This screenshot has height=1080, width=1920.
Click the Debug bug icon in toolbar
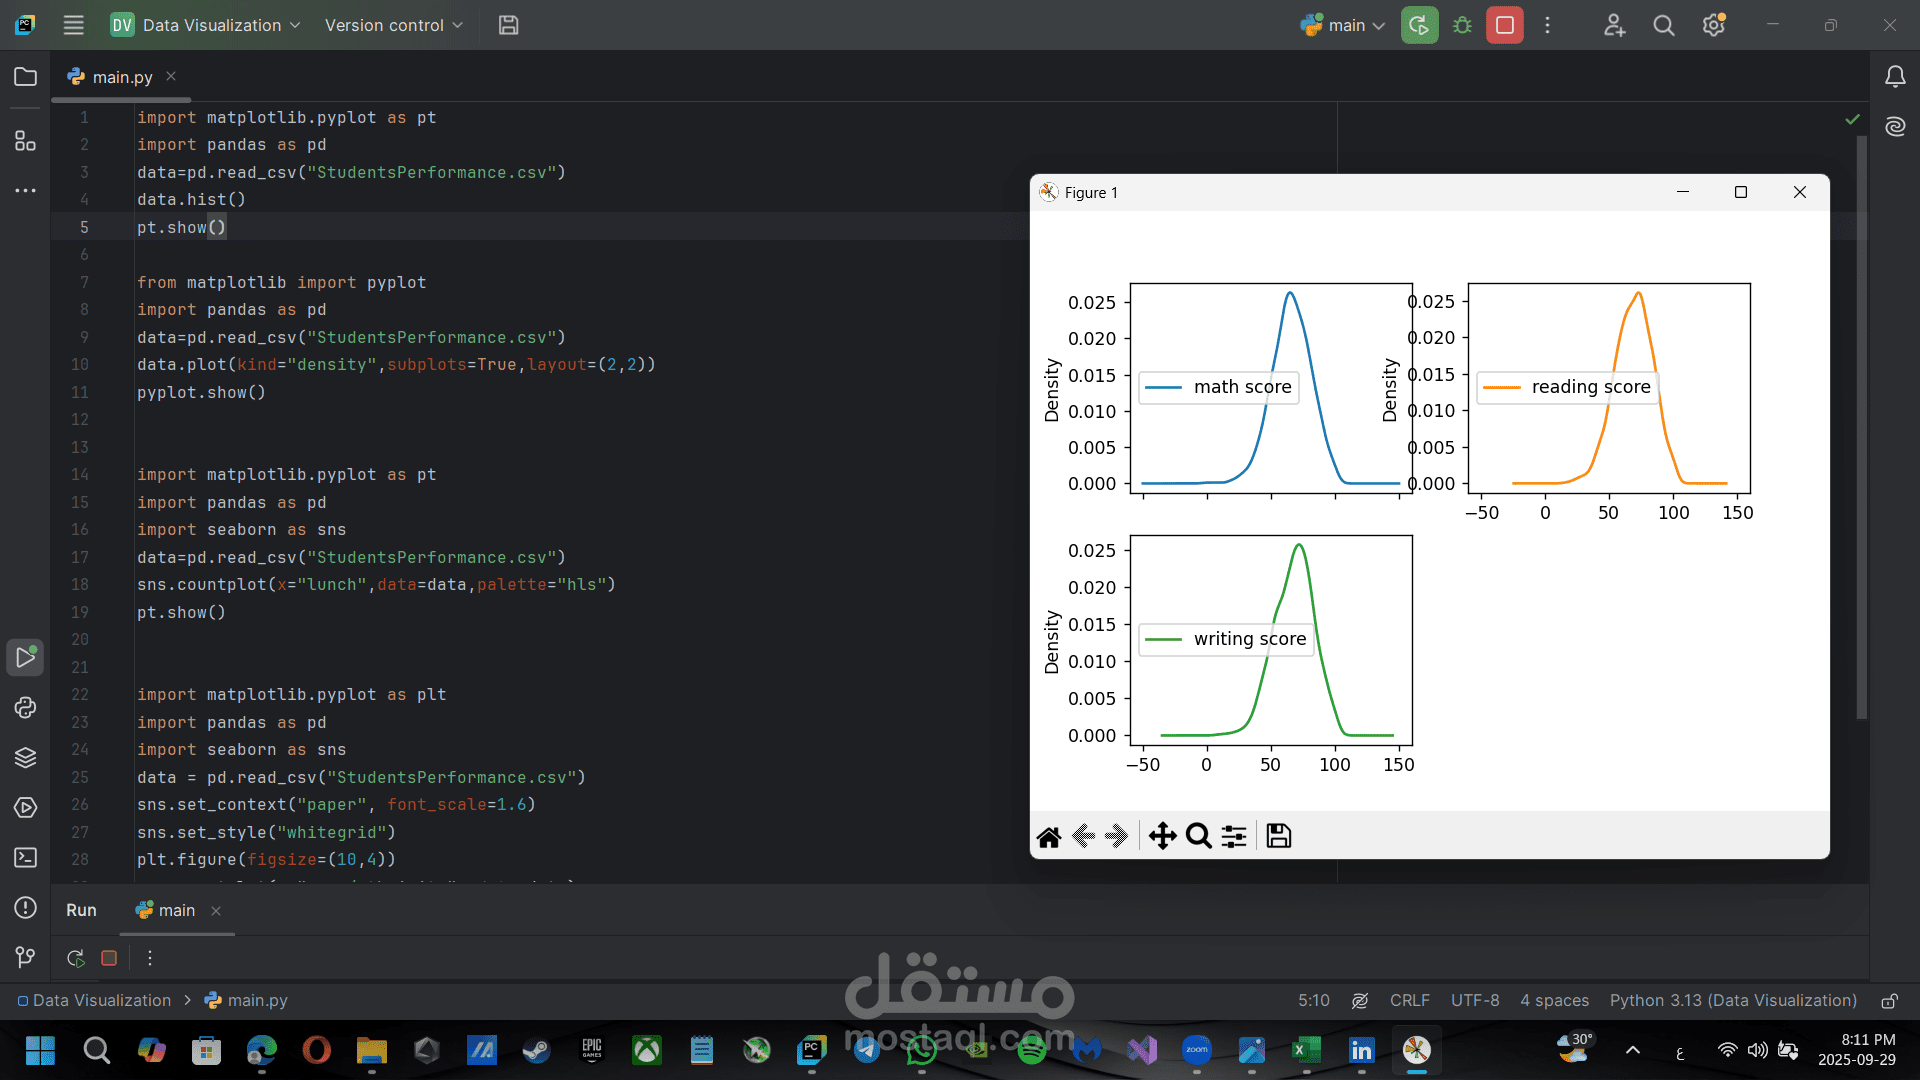tap(1462, 25)
